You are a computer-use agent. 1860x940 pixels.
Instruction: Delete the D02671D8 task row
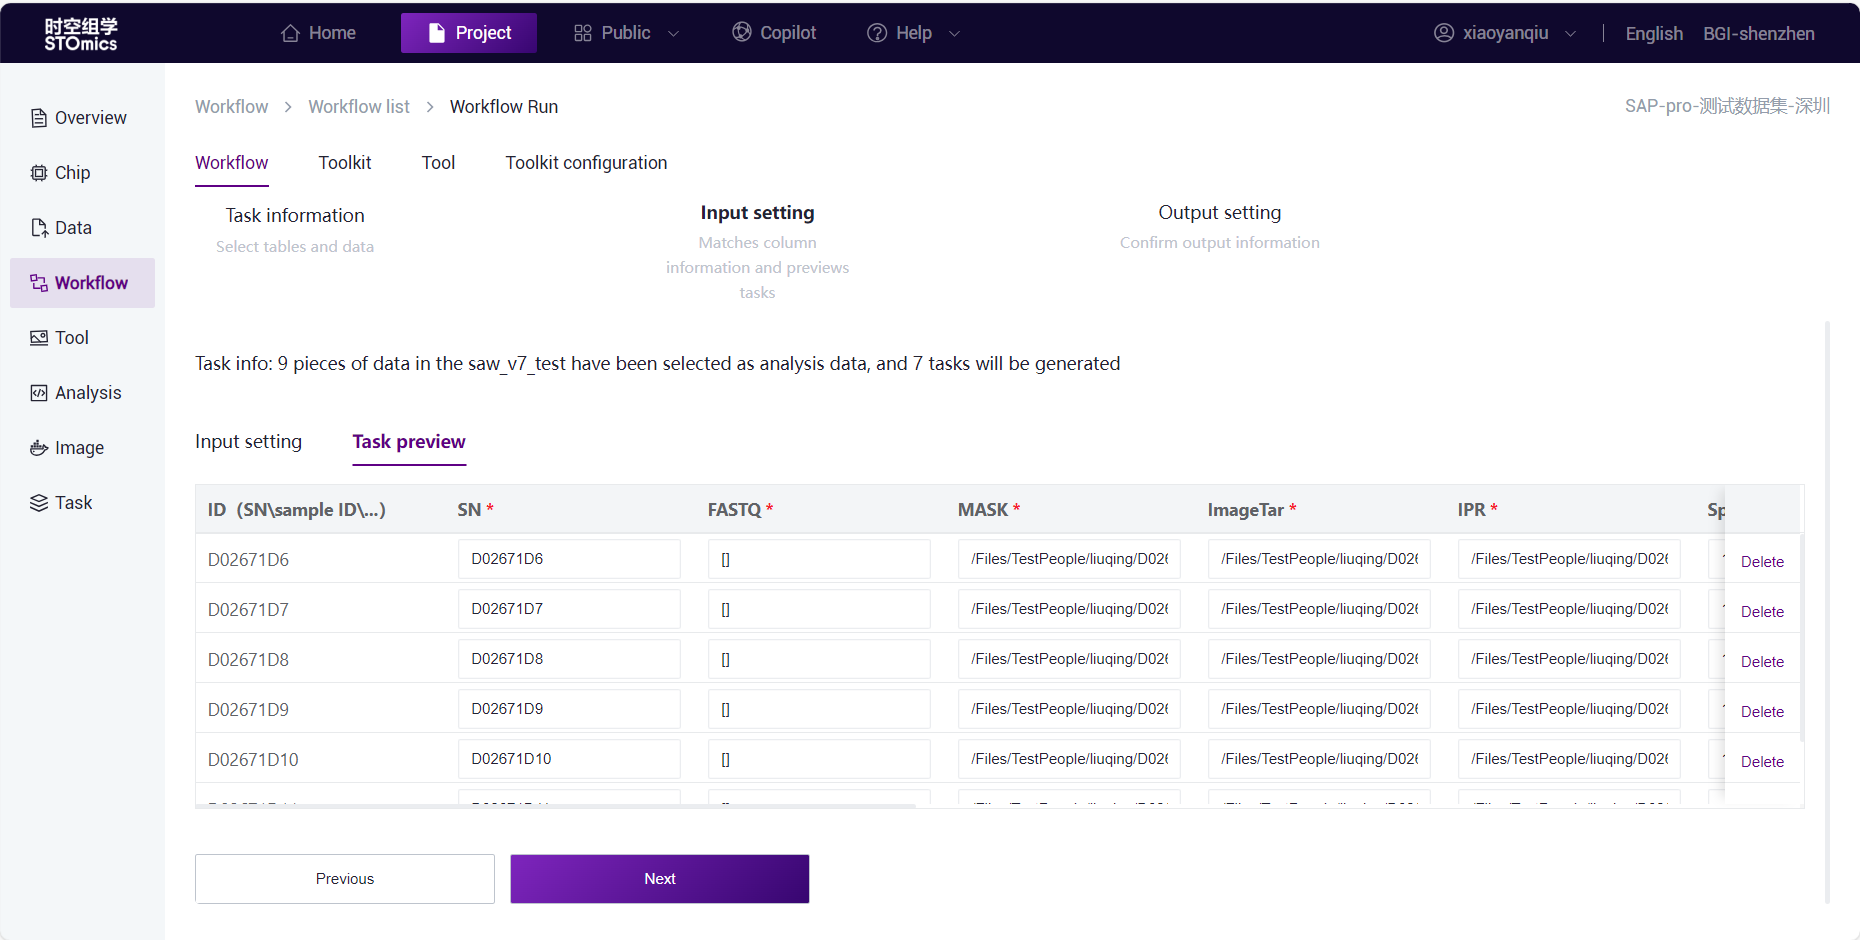pyautogui.click(x=1762, y=662)
